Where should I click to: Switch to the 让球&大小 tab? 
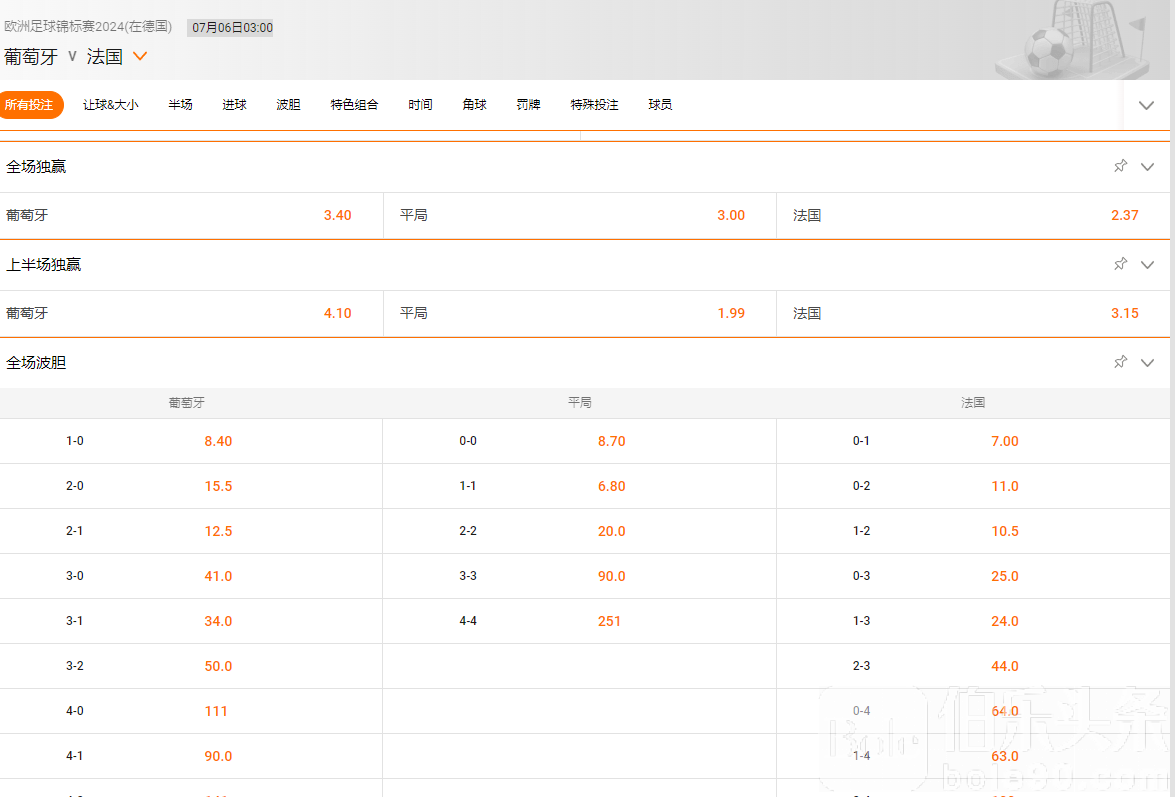tap(110, 105)
